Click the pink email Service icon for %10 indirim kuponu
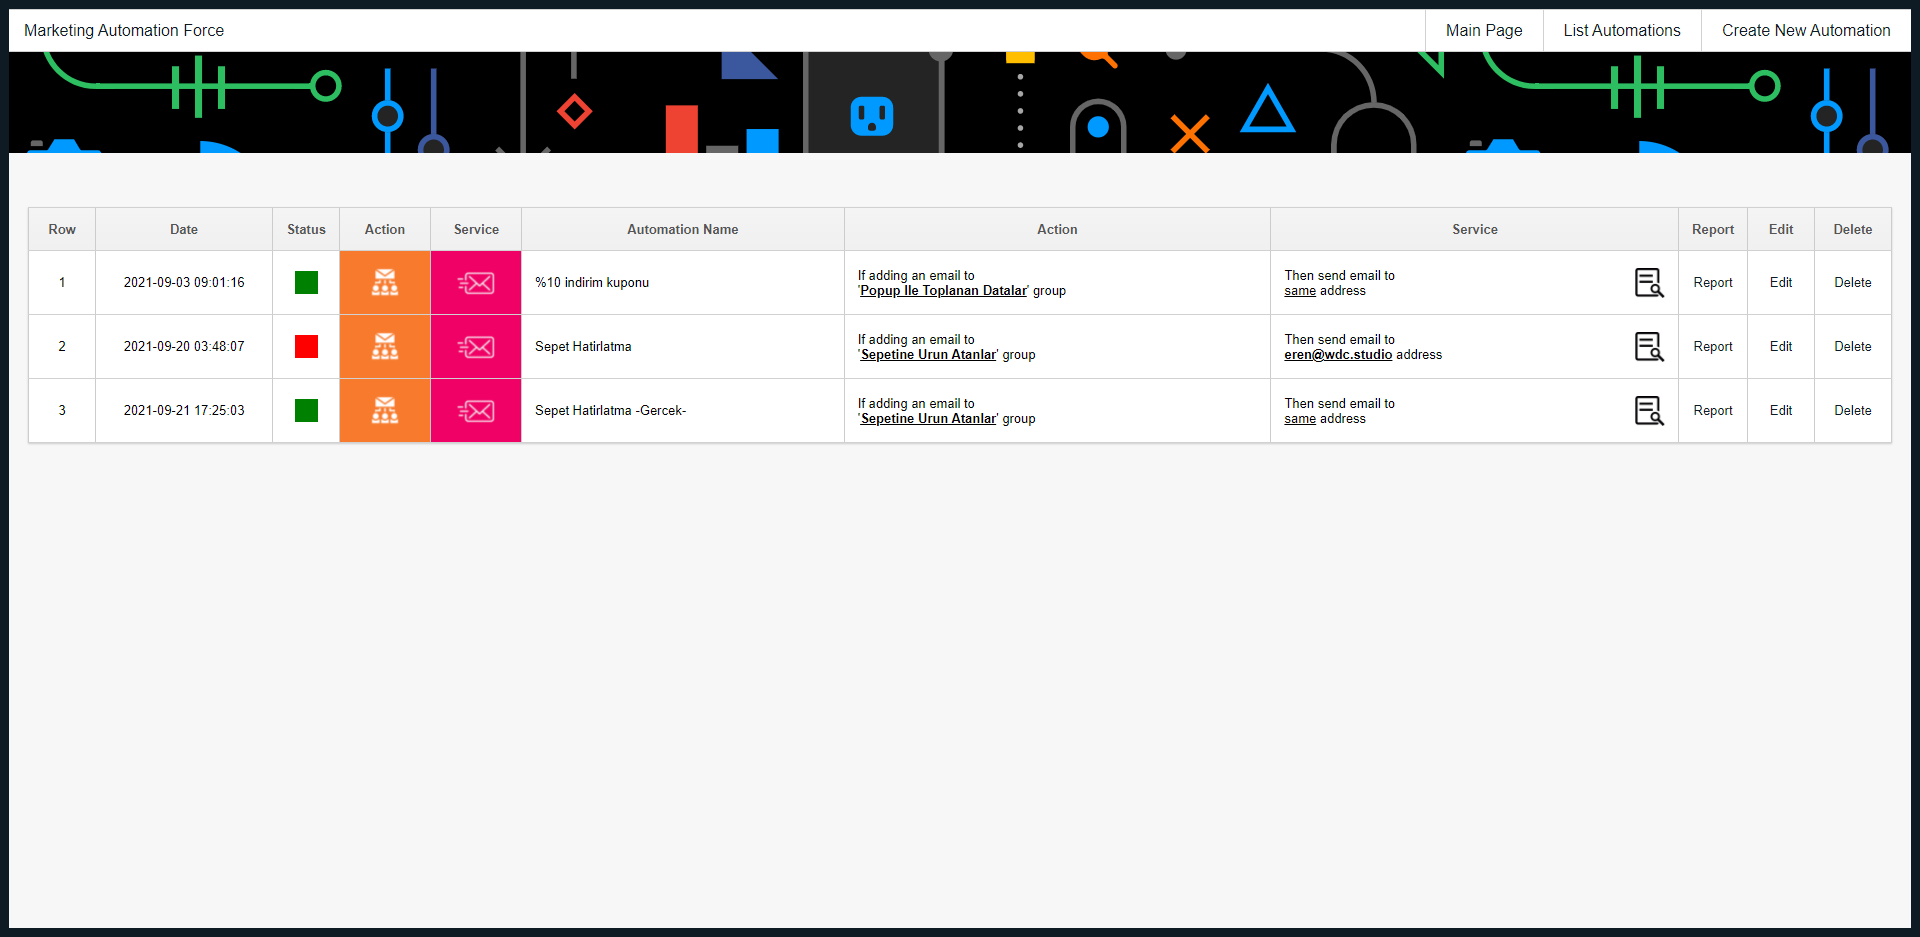 coord(476,283)
